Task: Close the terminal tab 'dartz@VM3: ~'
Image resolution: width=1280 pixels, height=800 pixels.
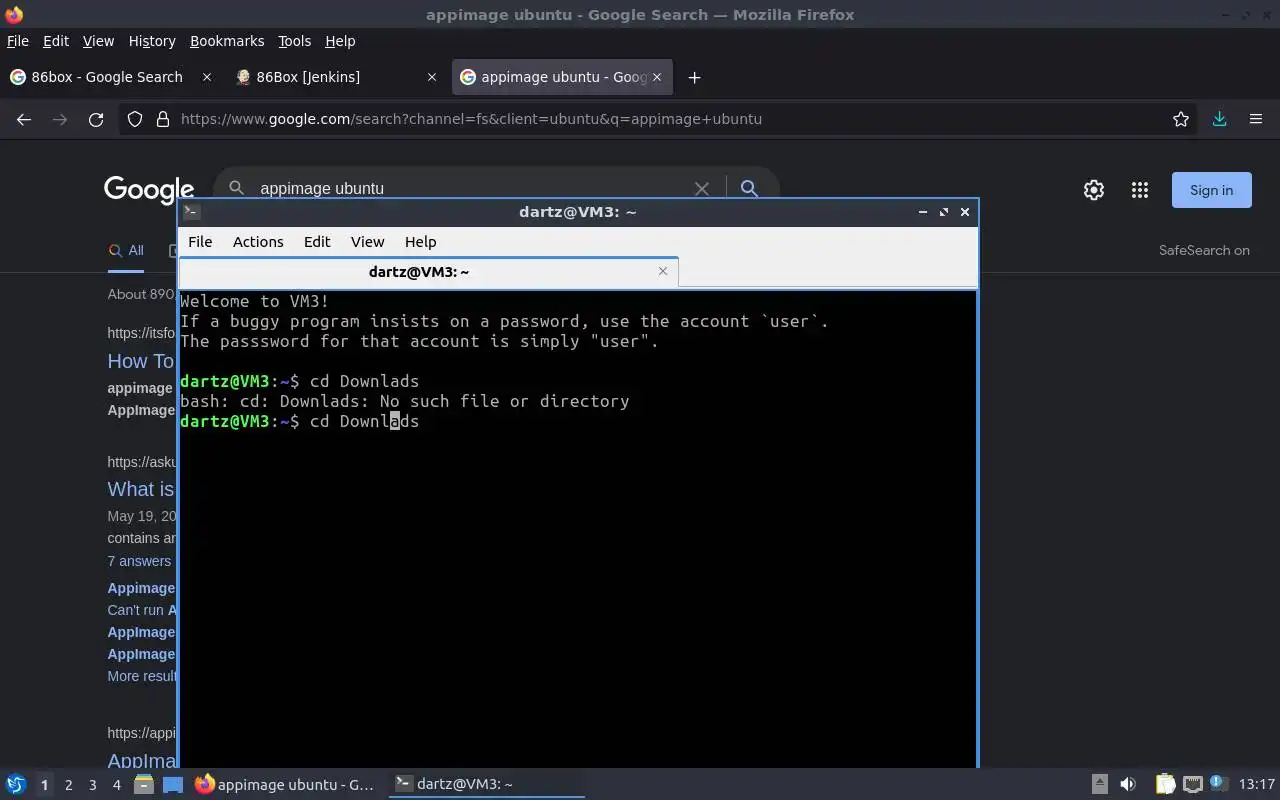Action: 663,271
